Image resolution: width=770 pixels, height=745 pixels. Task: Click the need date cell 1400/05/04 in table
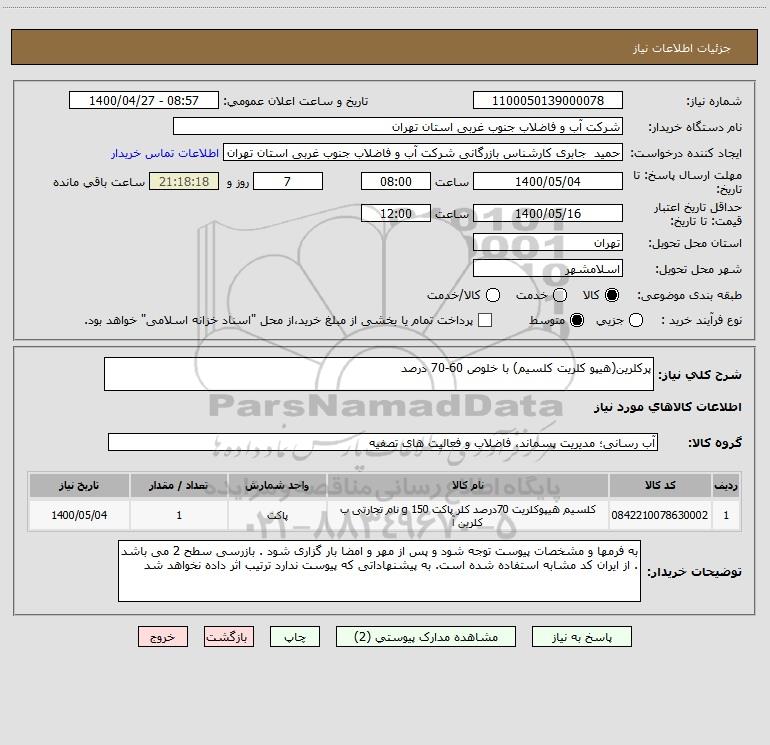pyautogui.click(x=79, y=515)
